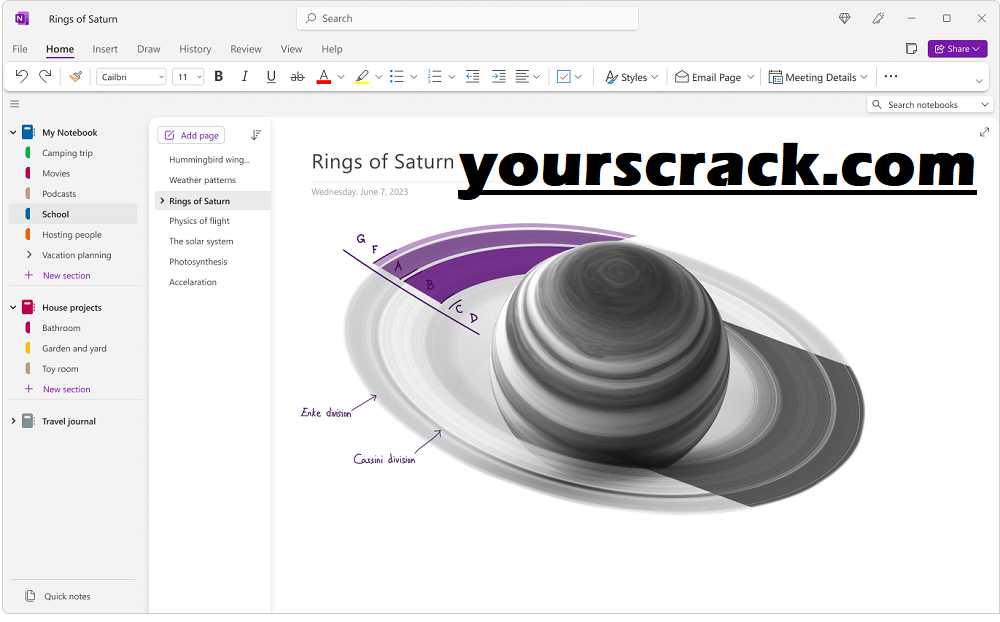Open the Help tab
This screenshot has height=622, width=1000.
coord(332,49)
